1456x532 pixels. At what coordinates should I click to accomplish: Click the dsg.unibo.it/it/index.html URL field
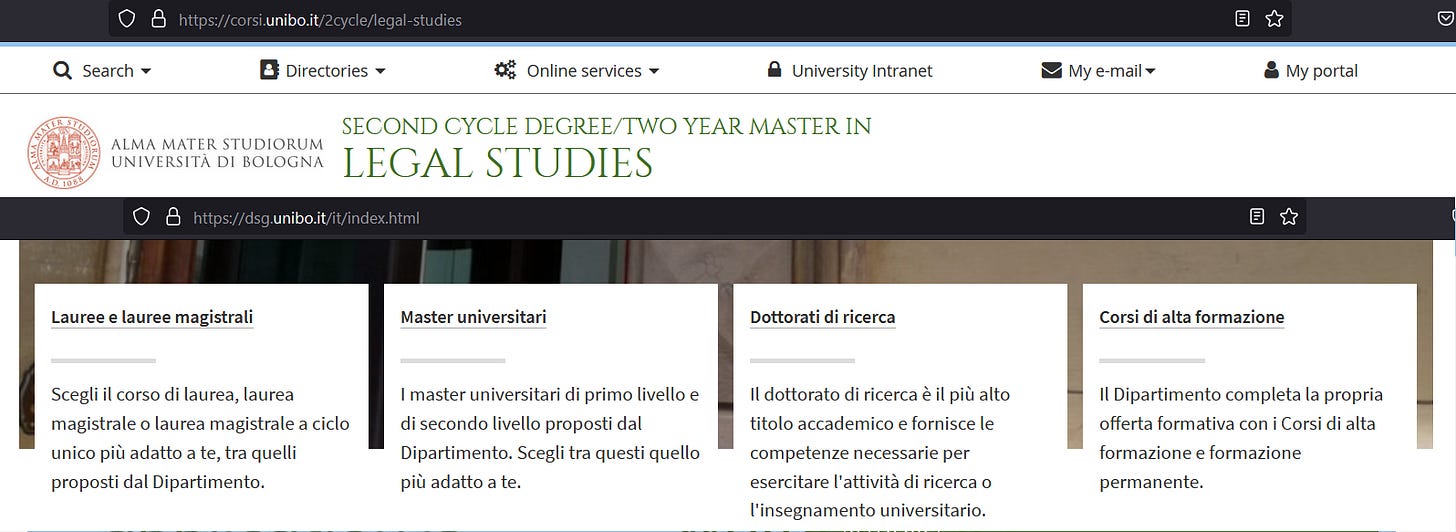715,217
